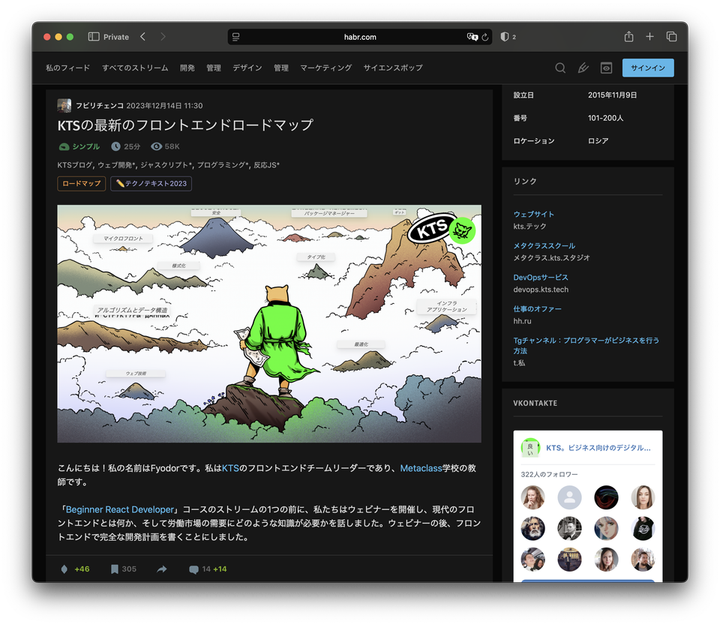The image size is (720, 625).
Task: Open the Metaclass link in article text
Action: [421, 468]
